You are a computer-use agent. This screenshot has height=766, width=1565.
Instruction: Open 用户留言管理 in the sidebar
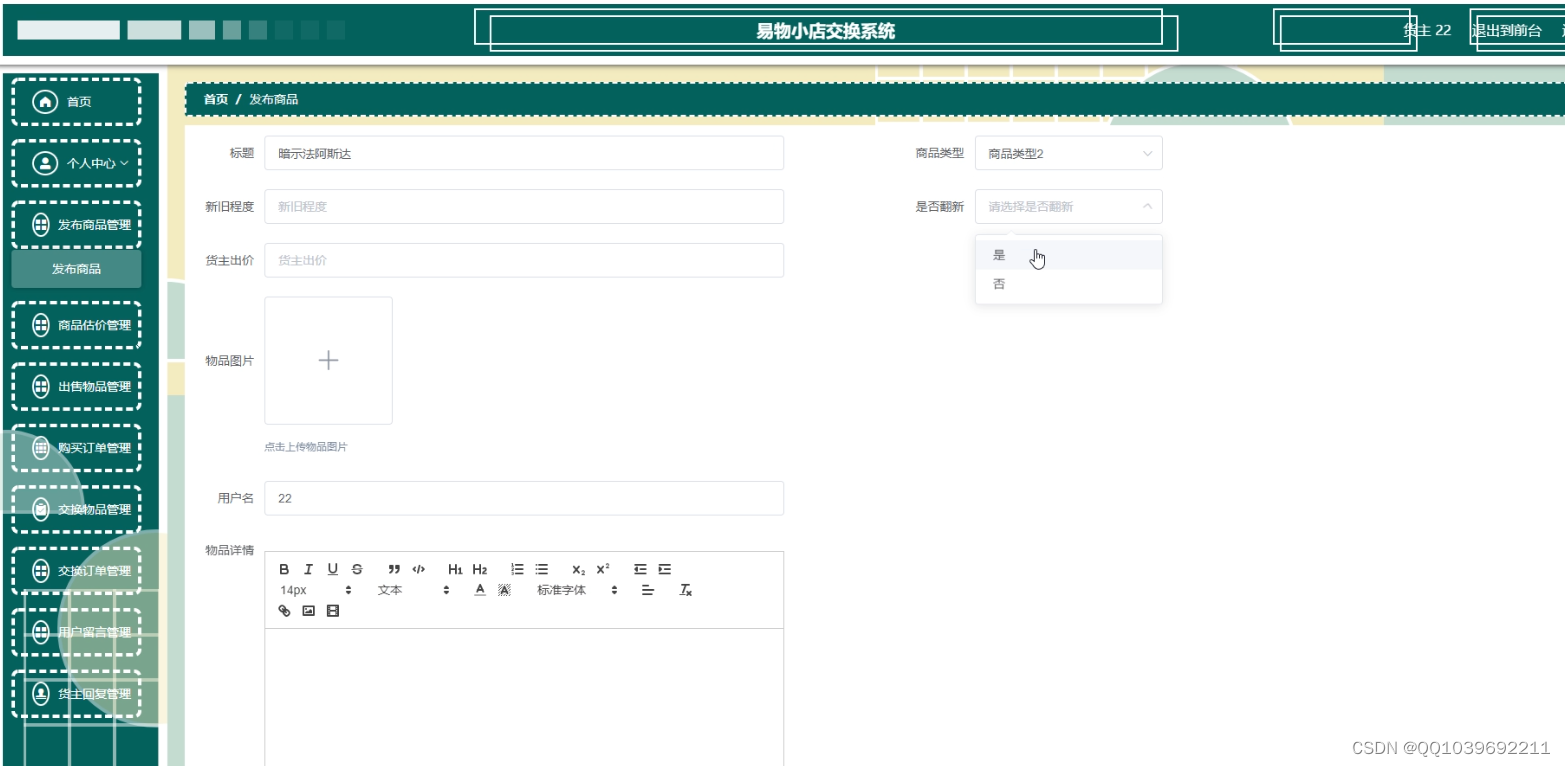click(76, 632)
